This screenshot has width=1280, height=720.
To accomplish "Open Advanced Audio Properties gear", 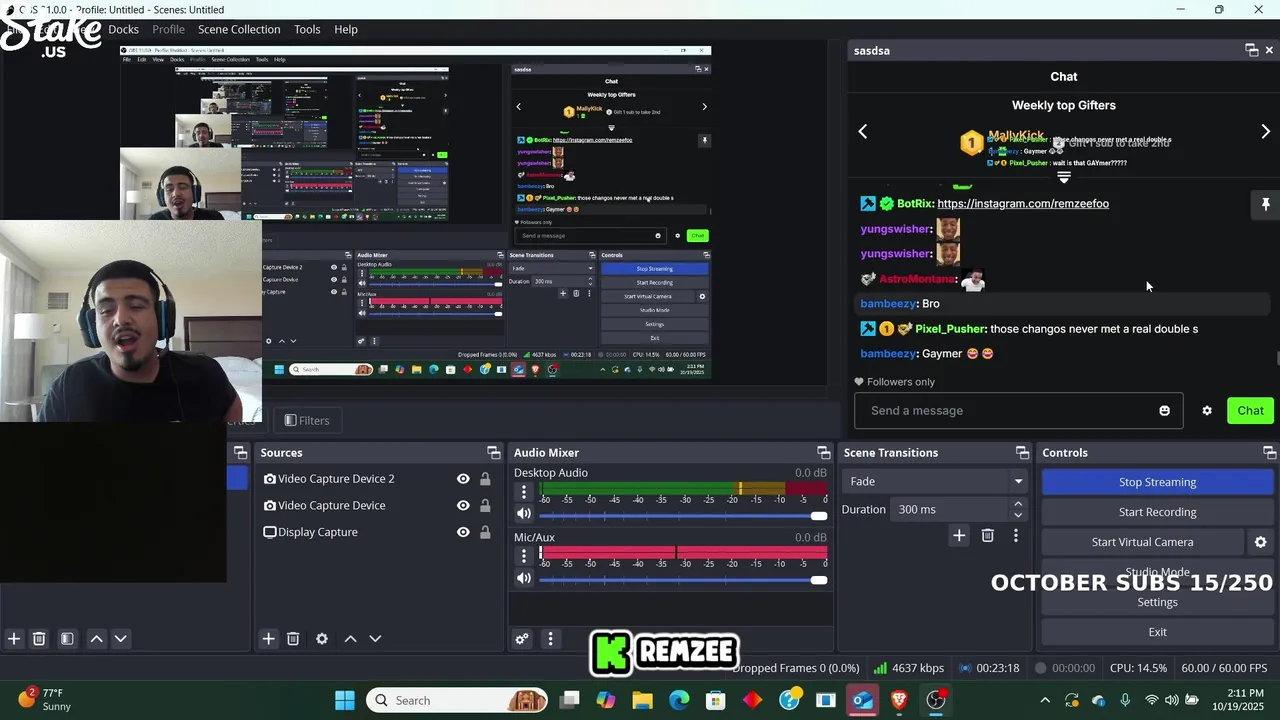I will pos(521,639).
